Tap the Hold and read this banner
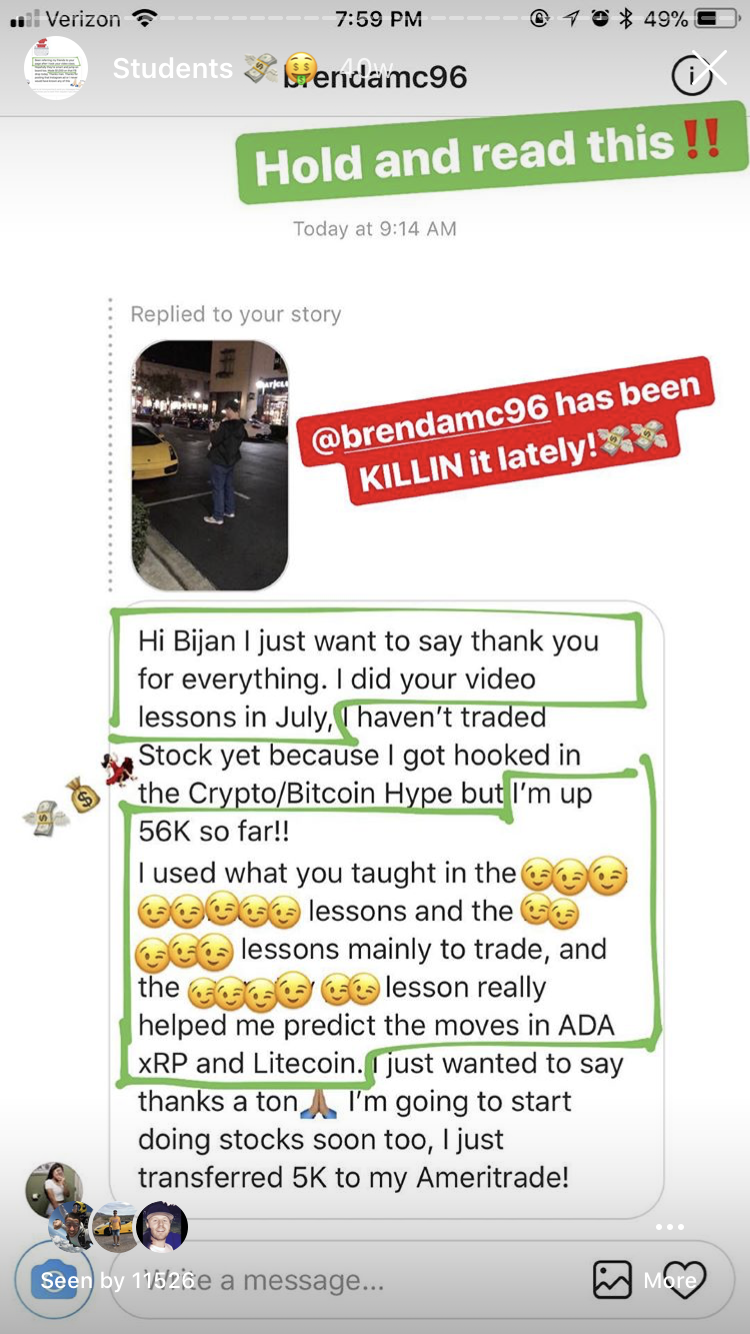 pos(492,153)
